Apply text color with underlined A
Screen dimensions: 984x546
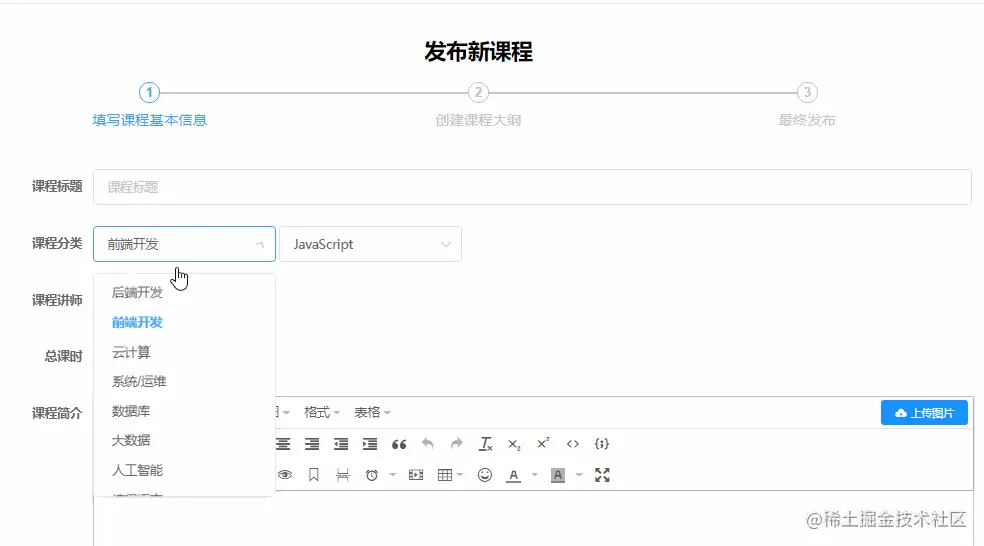click(x=513, y=476)
